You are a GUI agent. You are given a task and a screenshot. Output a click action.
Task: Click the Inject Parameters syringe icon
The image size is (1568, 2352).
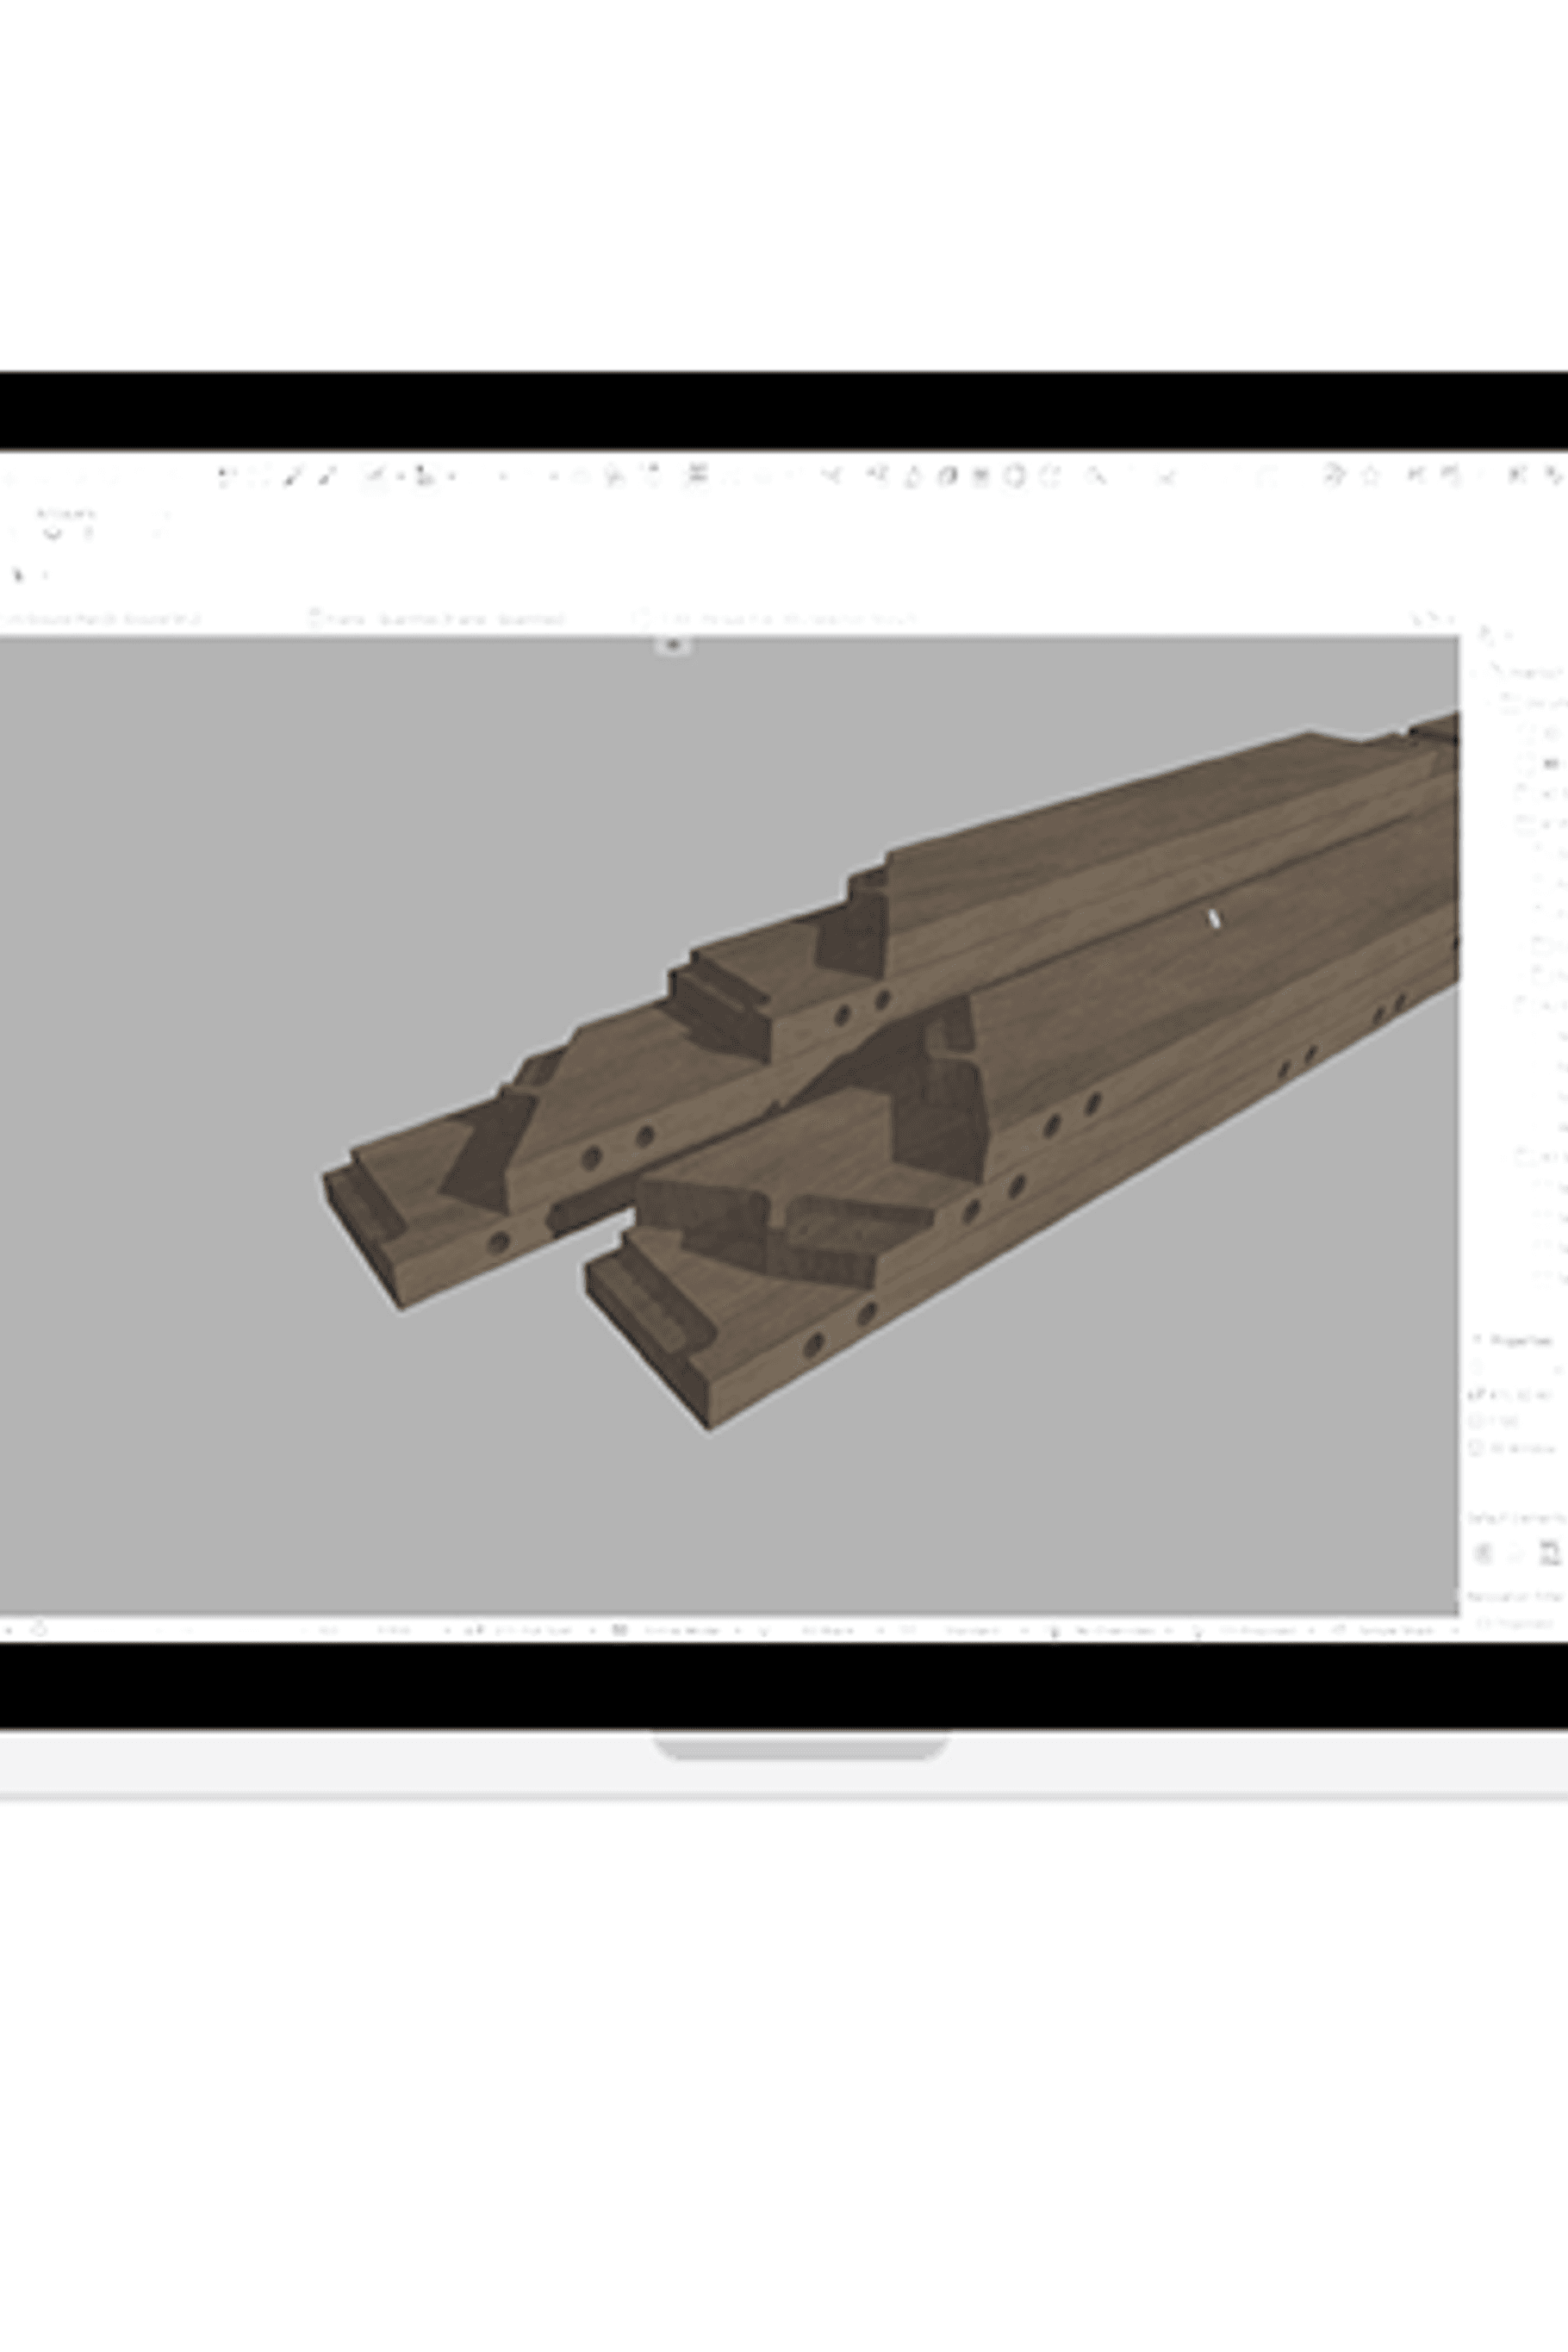pyautogui.click(x=325, y=476)
